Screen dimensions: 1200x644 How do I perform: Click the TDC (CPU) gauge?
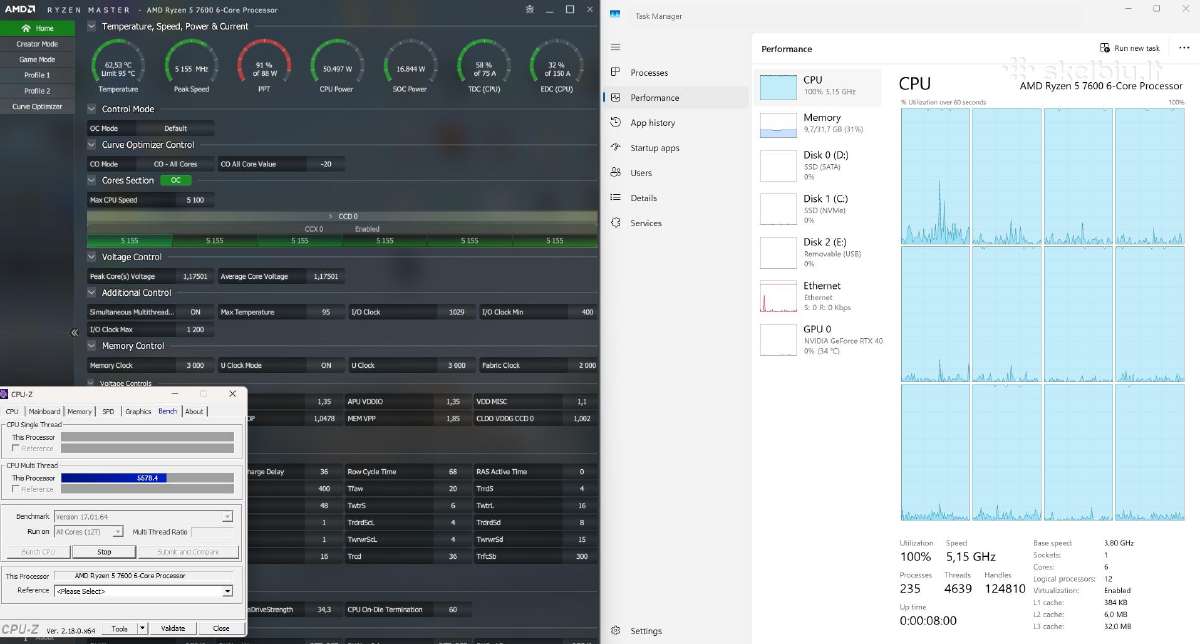(483, 68)
